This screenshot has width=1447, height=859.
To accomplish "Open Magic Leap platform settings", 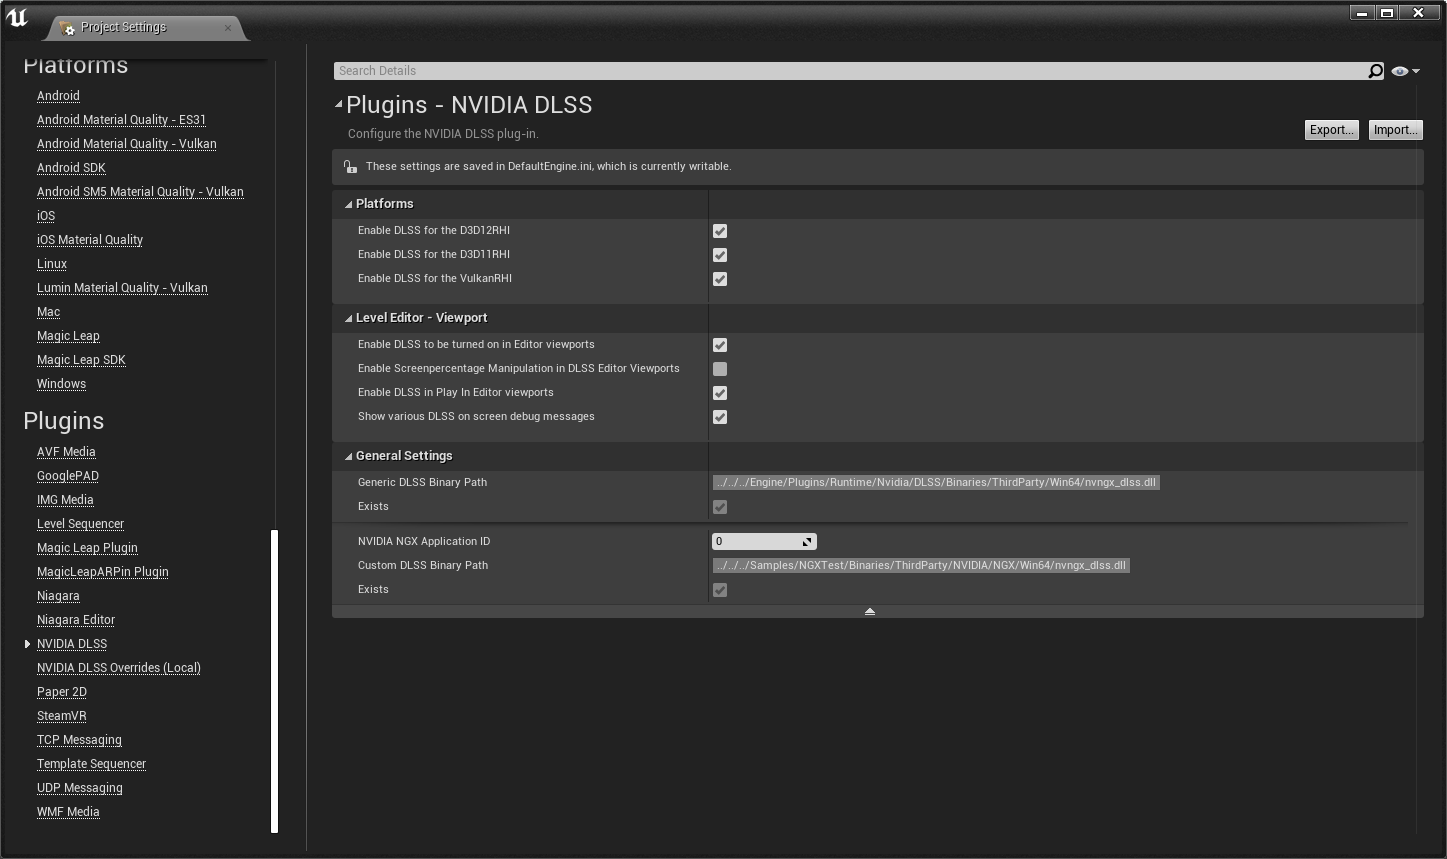I will pos(68,336).
